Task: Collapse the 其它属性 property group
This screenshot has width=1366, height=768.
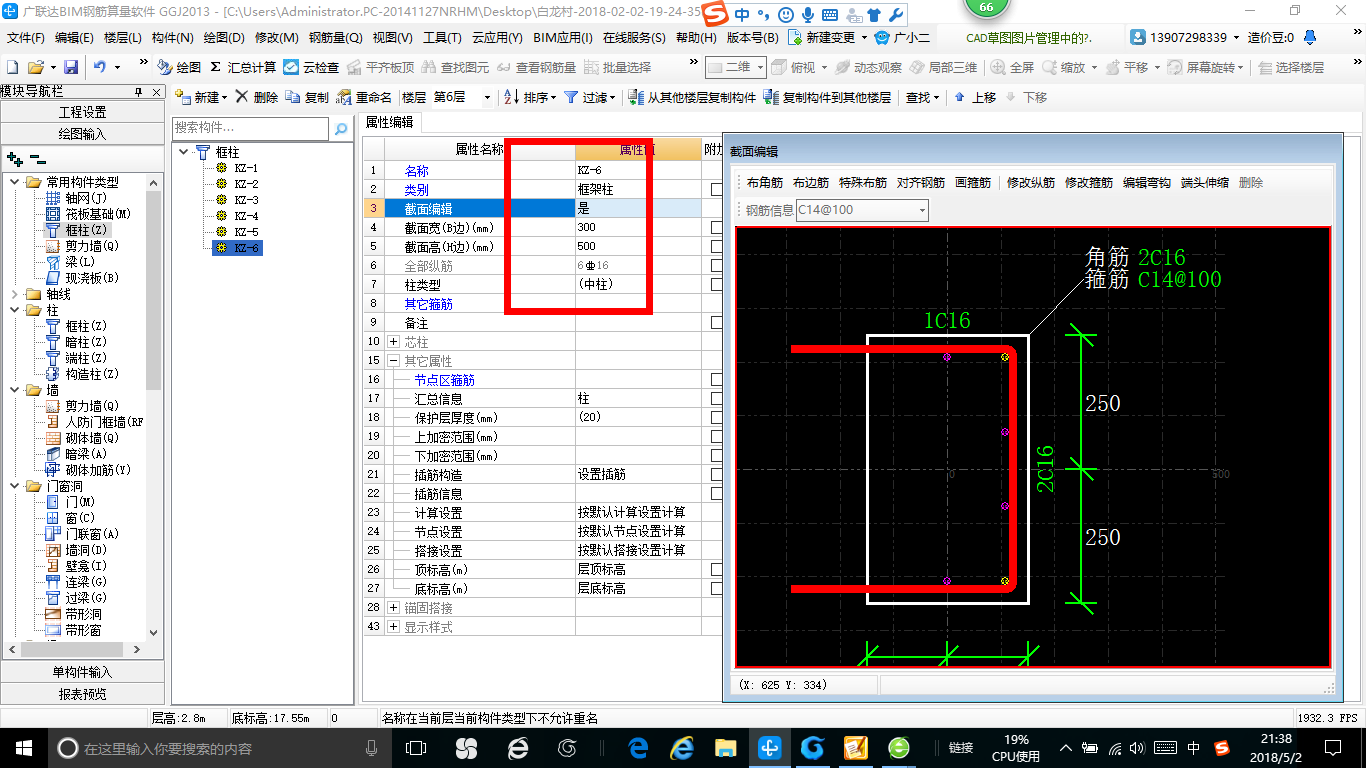Action: click(x=394, y=361)
